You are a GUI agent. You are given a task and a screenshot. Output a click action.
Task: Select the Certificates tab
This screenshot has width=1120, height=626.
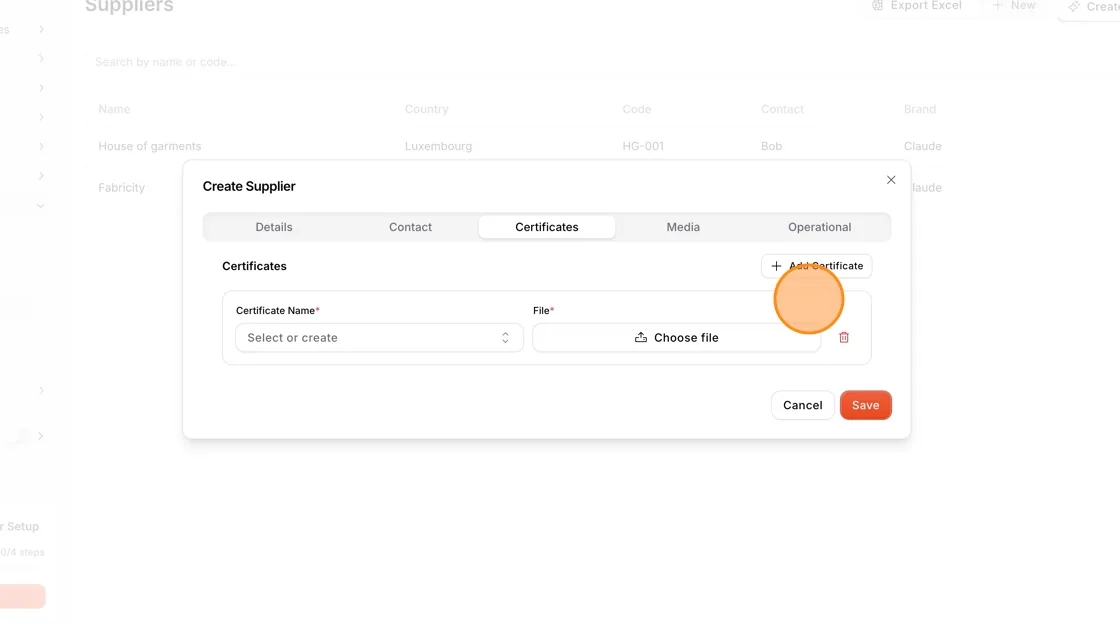tap(546, 227)
